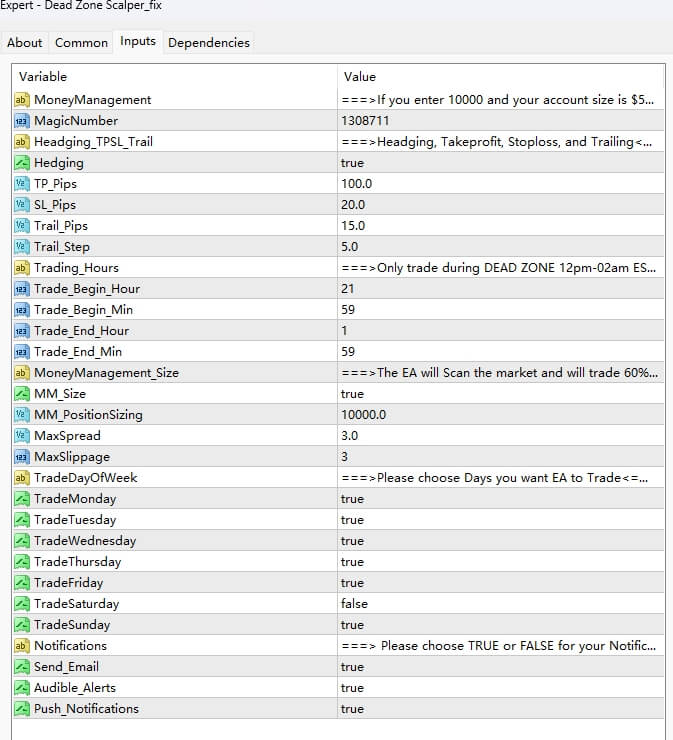Image resolution: width=673 pixels, height=740 pixels.
Task: Click the integer icon next to MagicNumber
Action: pos(22,121)
